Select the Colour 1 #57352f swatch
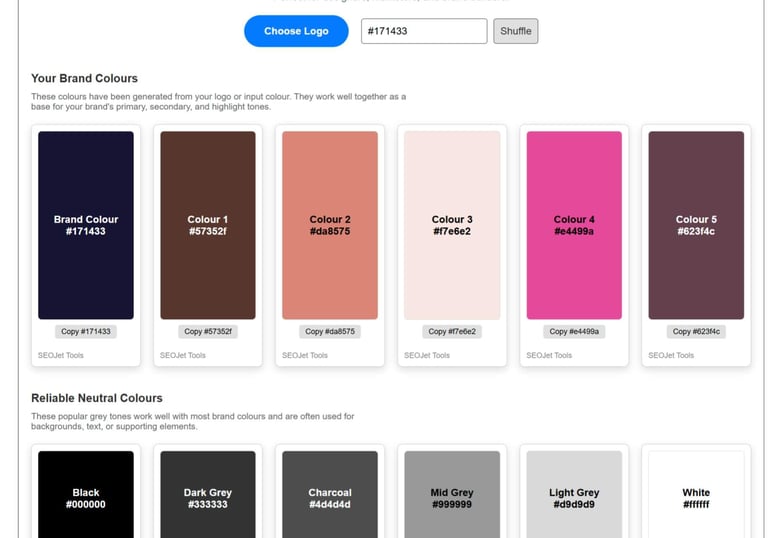Screen dimensions: 768x538 pos(208,225)
